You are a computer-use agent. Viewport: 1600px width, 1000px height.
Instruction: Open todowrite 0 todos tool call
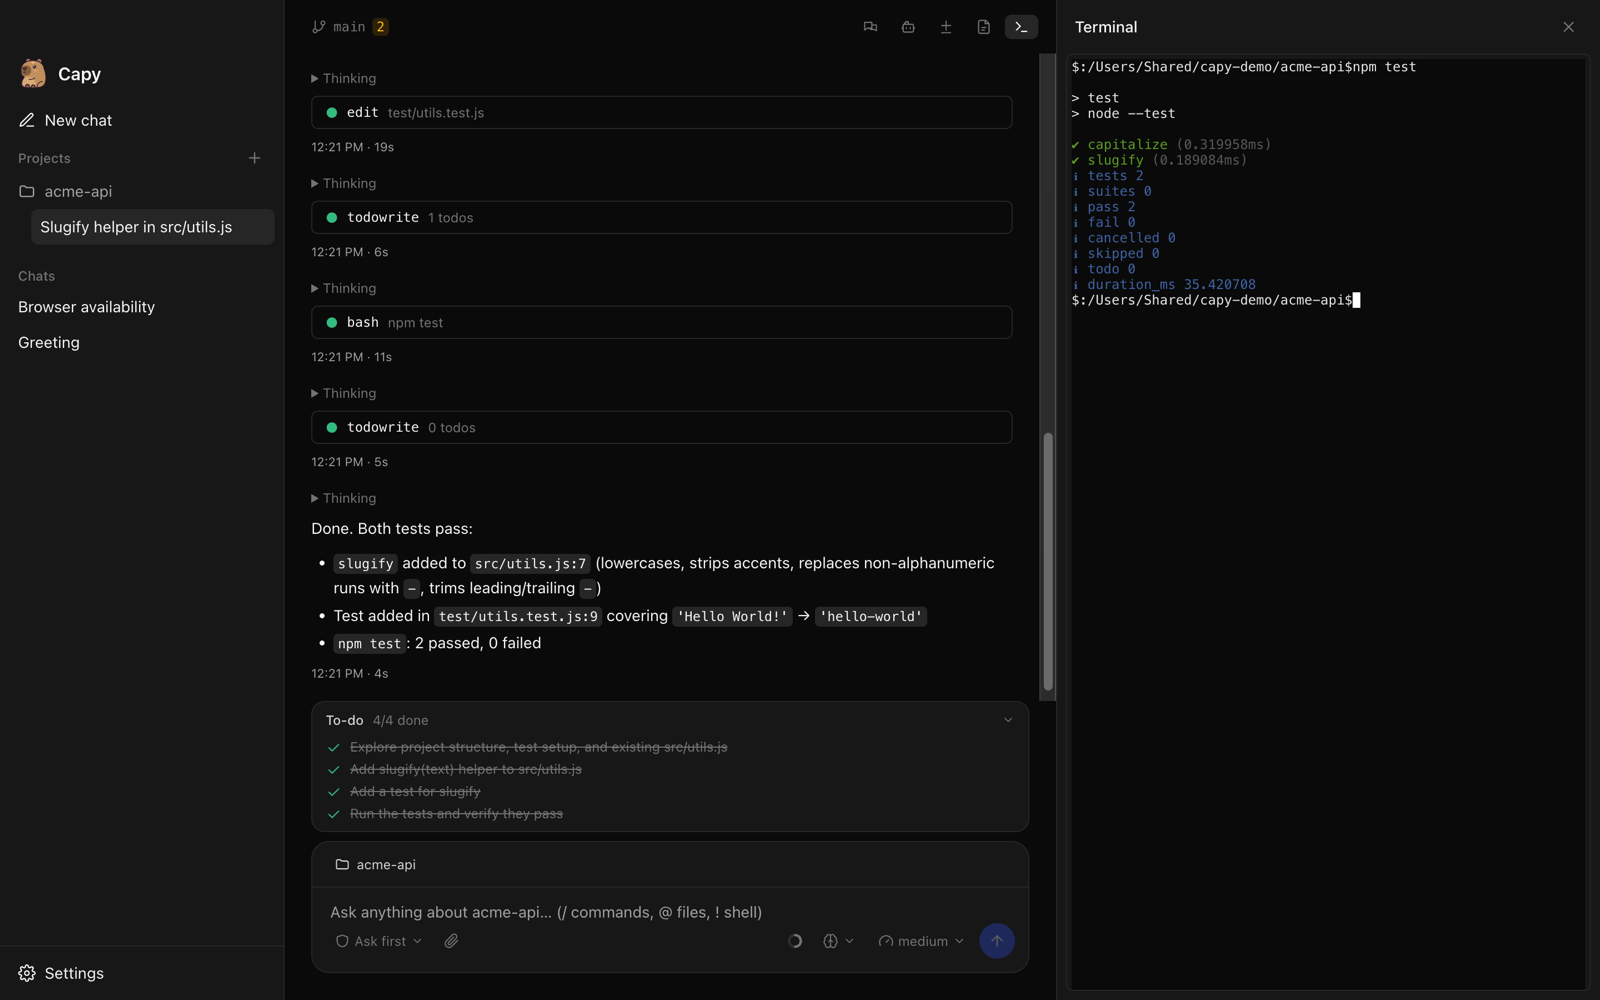pyautogui.click(x=662, y=427)
